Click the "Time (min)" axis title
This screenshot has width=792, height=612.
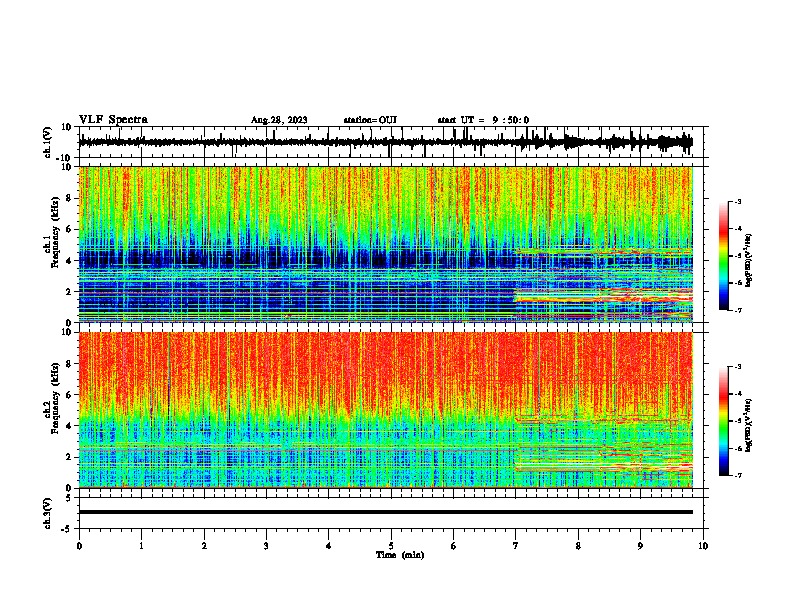click(x=400, y=555)
